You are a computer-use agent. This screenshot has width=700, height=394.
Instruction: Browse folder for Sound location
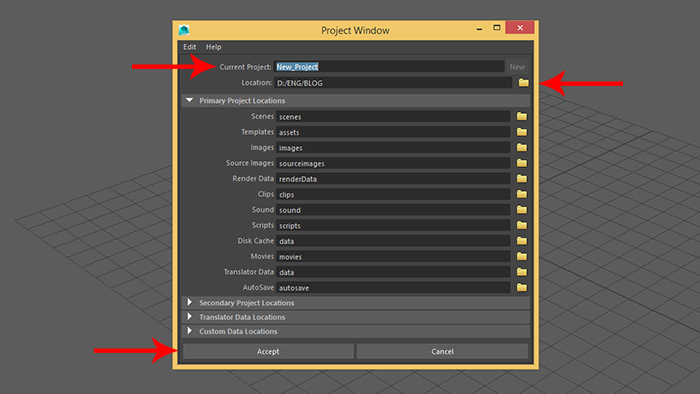(x=521, y=210)
